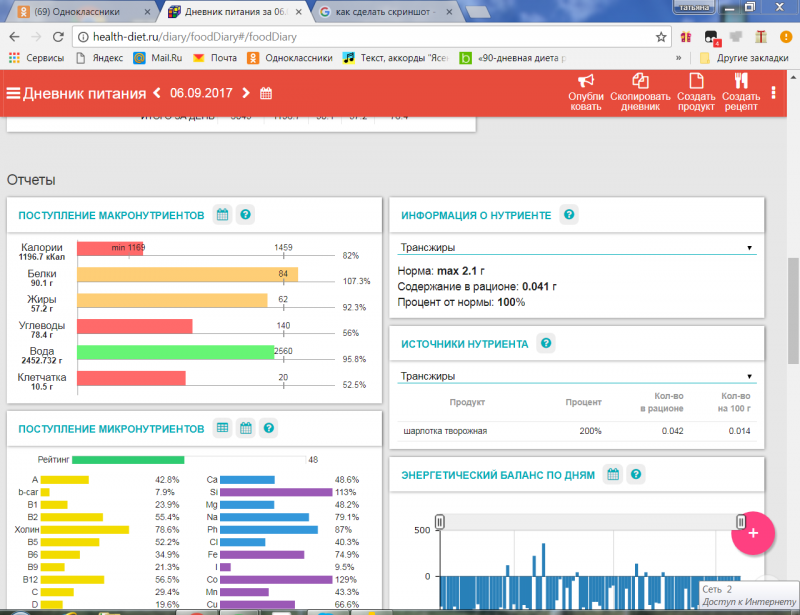The height and width of the screenshot is (615, 800).
Task: Go to next day after 06.09.2017
Action: (246, 93)
